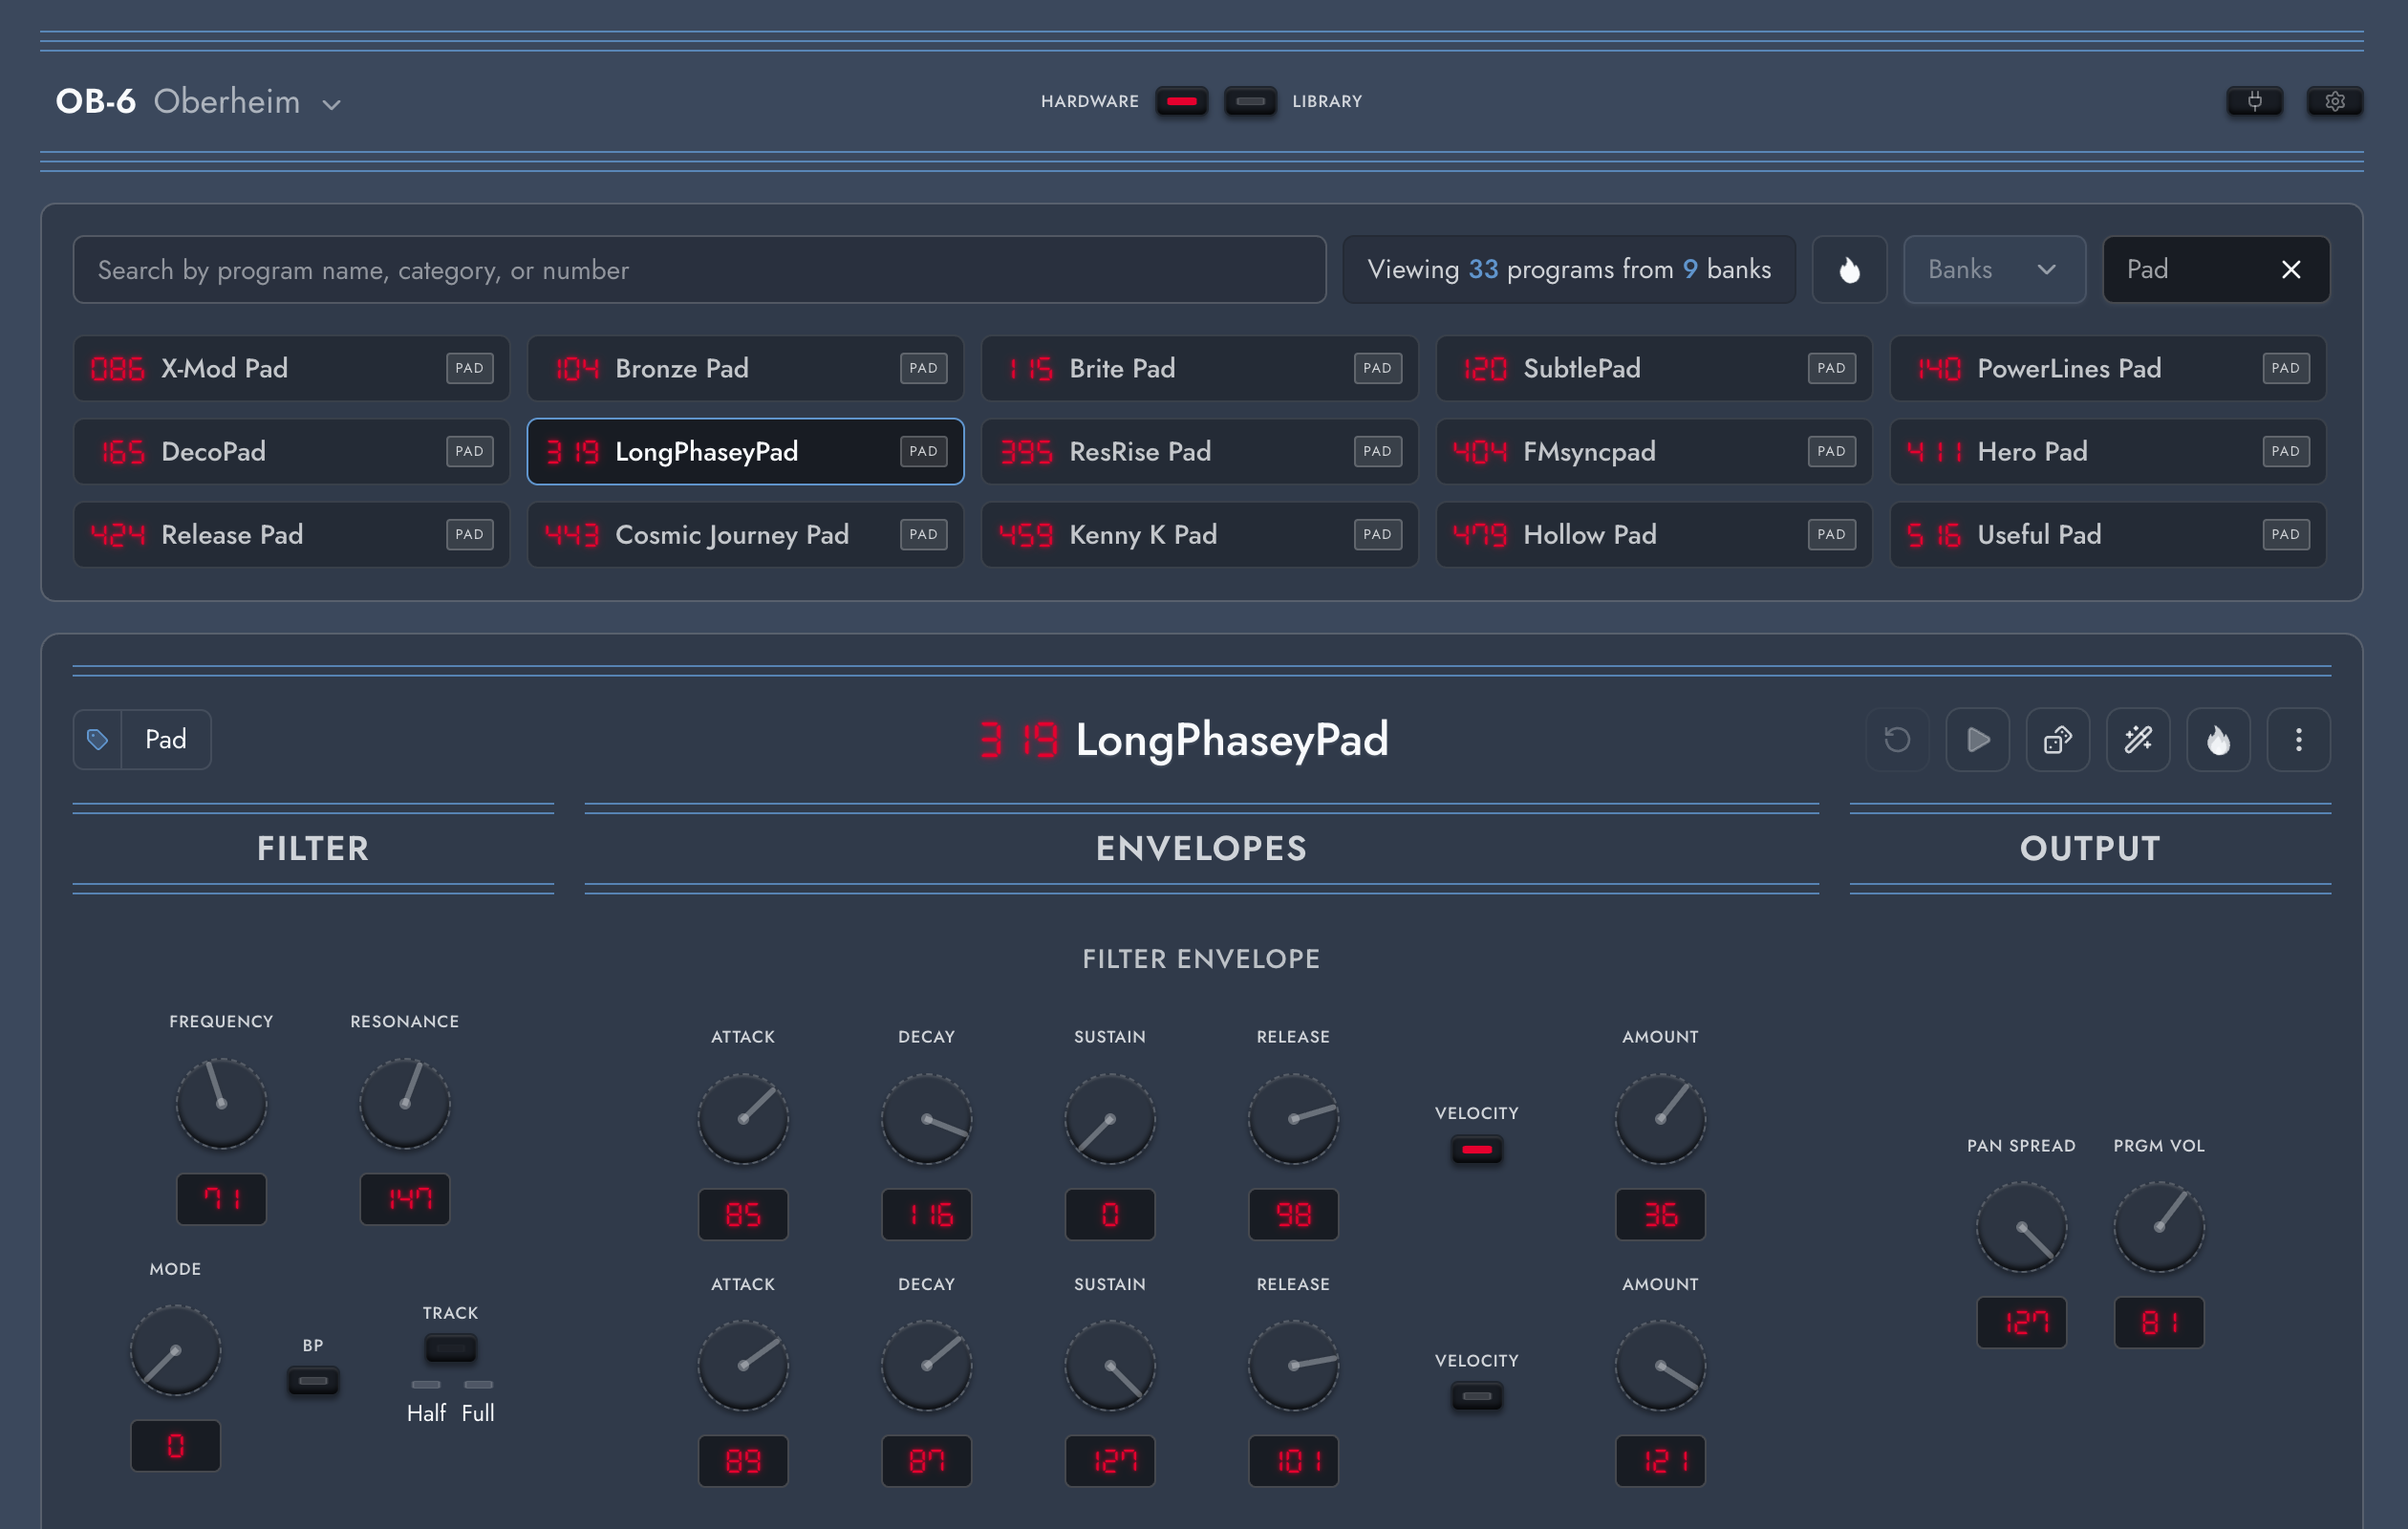Select program 516 Useful Pad

[x=2108, y=534]
